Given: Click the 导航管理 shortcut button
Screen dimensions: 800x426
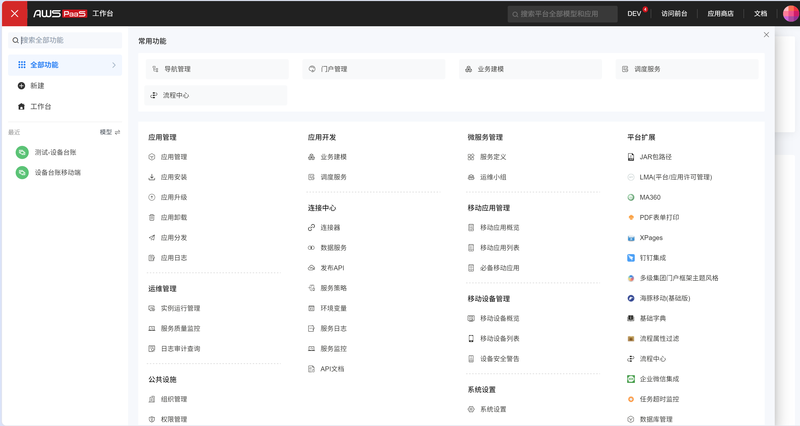Looking at the screenshot, I should 217,69.
